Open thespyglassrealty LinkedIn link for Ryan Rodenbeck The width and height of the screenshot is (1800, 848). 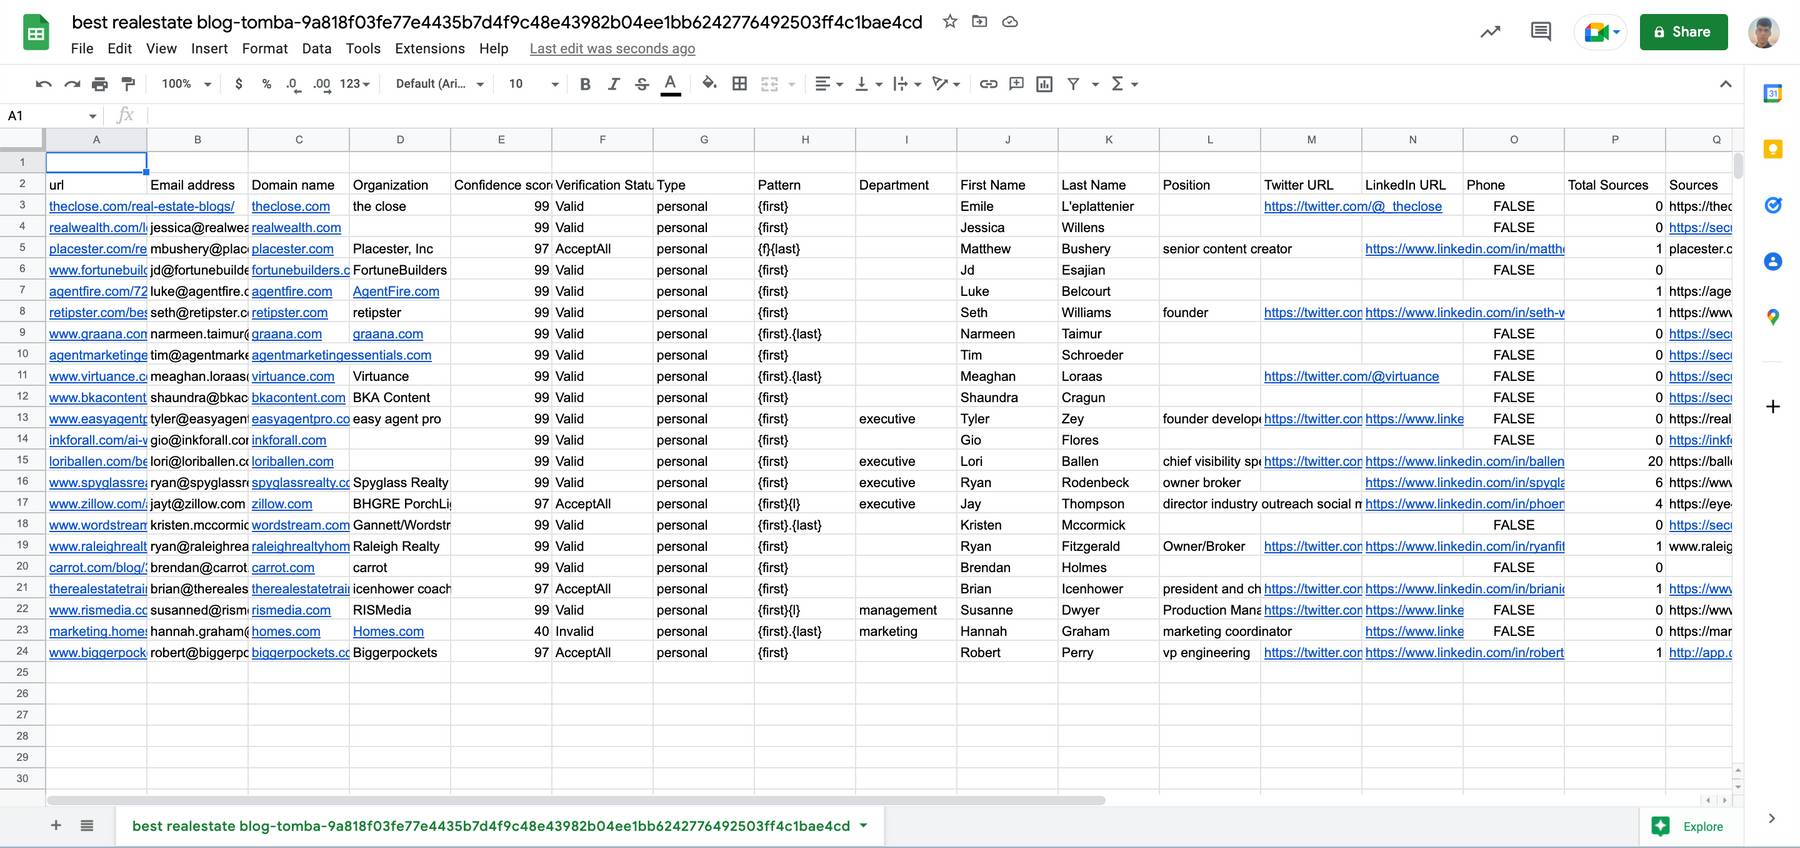pos(1464,483)
